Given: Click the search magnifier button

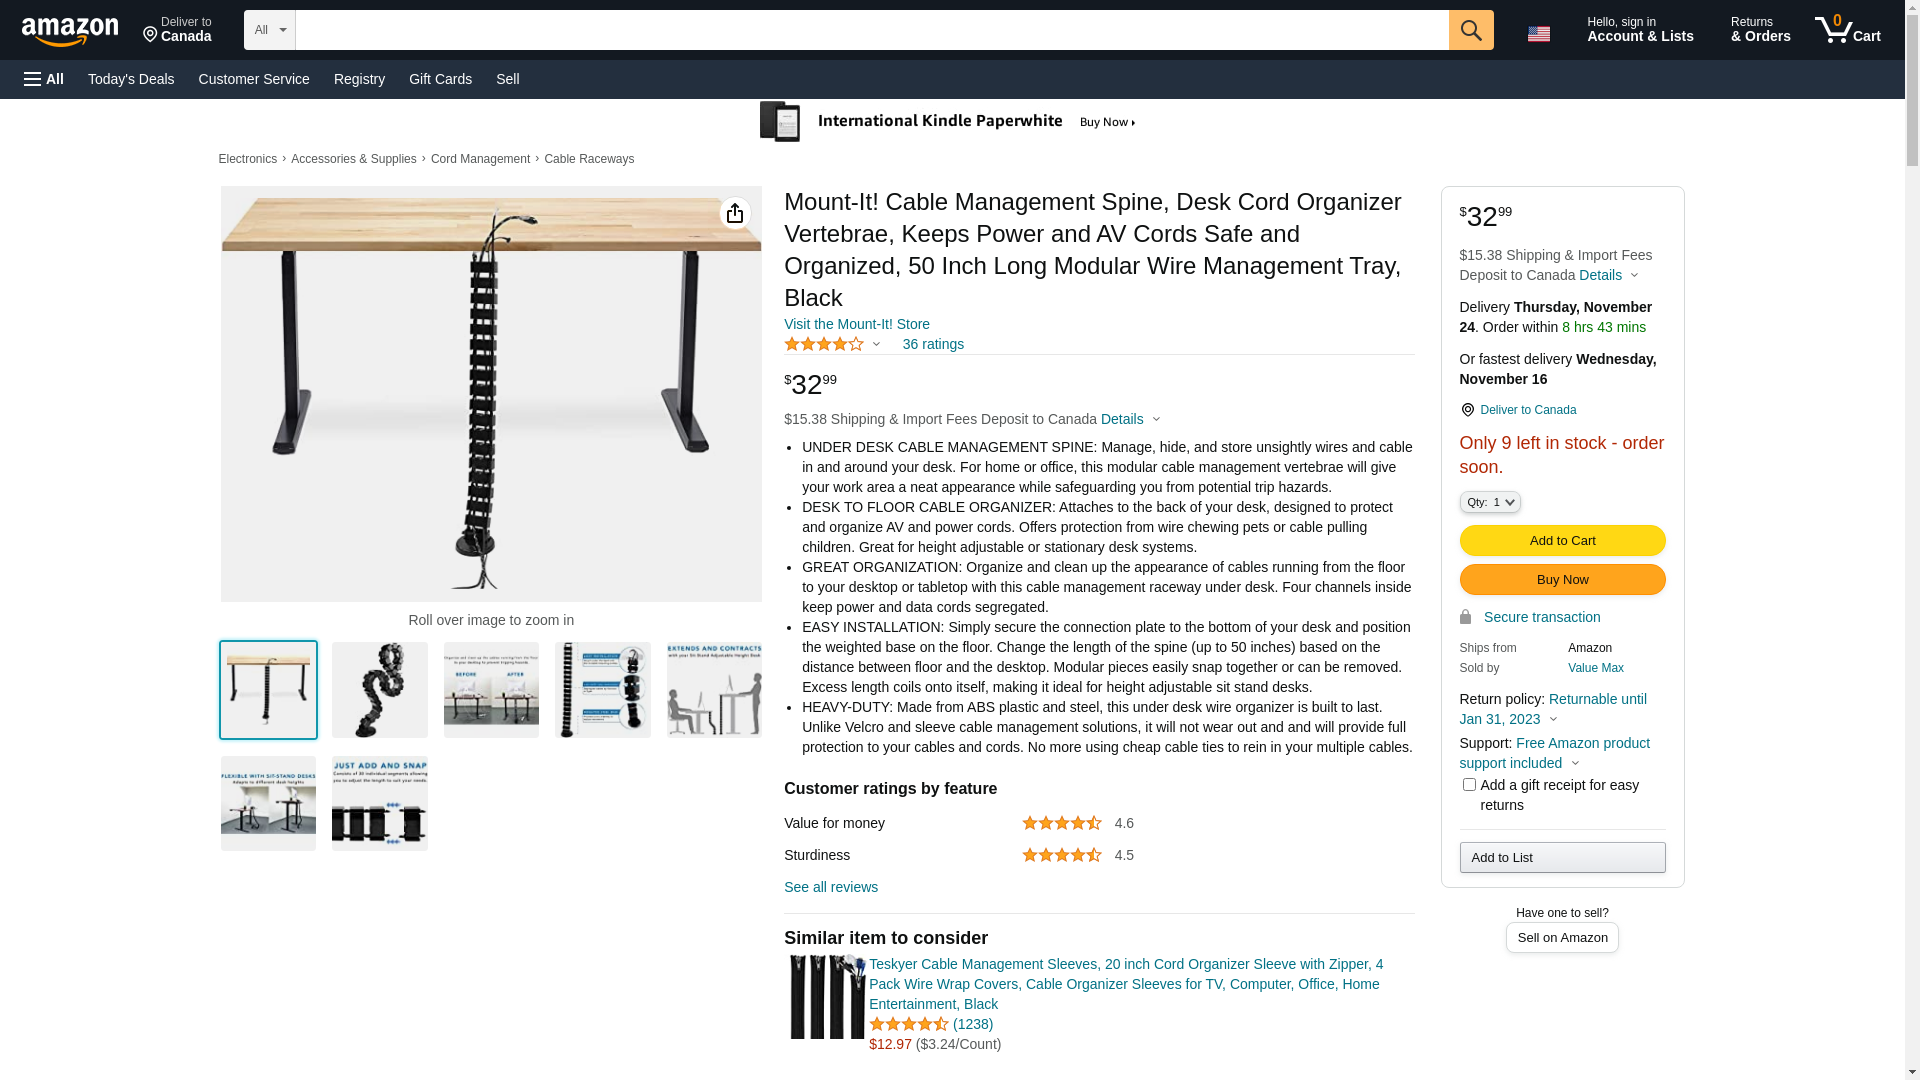Looking at the screenshot, I should tap(1471, 30).
